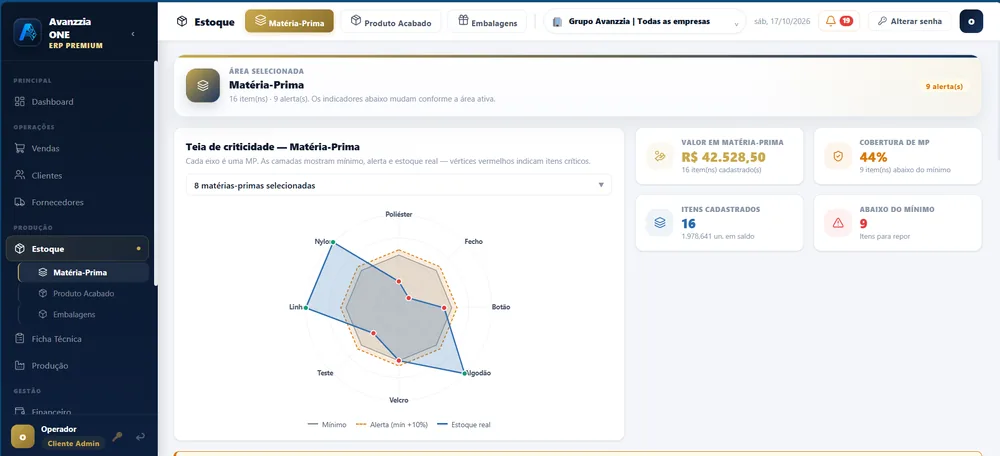Viewport: 1000px width, 456px height.
Task: Click the Fecho axis label
Action: 473,242
